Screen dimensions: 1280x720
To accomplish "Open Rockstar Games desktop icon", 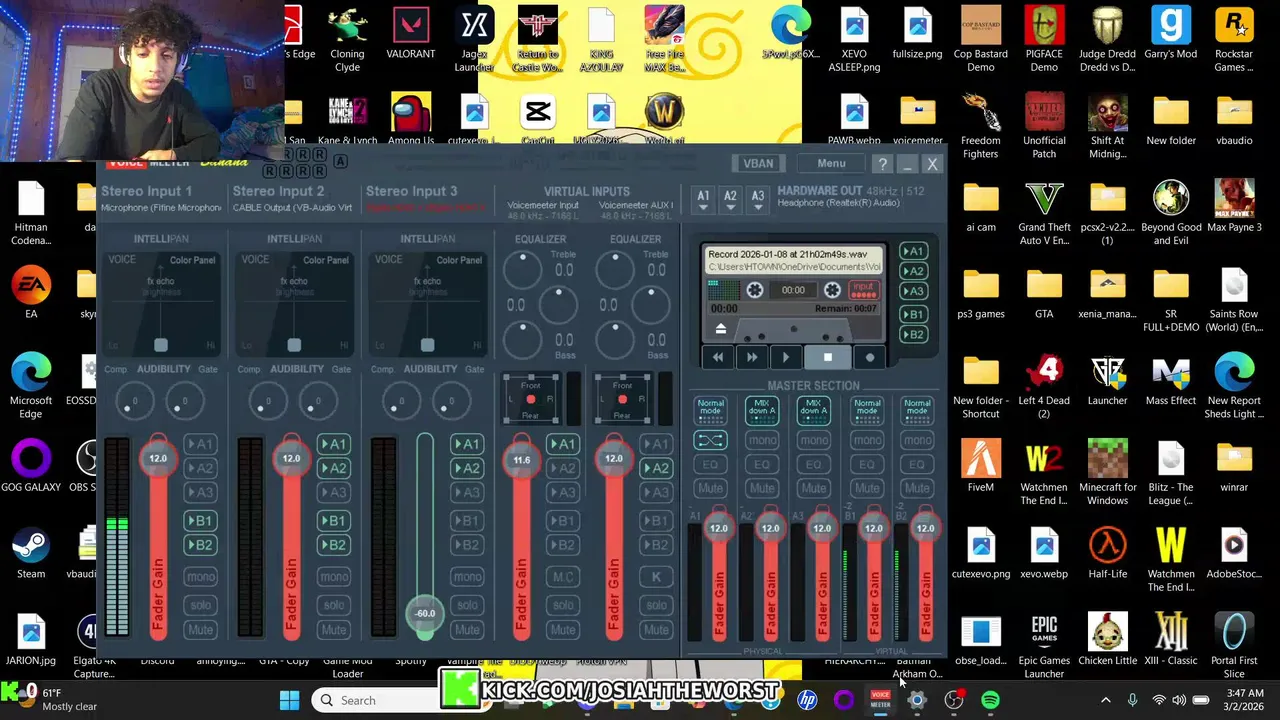I will click(x=1234, y=40).
